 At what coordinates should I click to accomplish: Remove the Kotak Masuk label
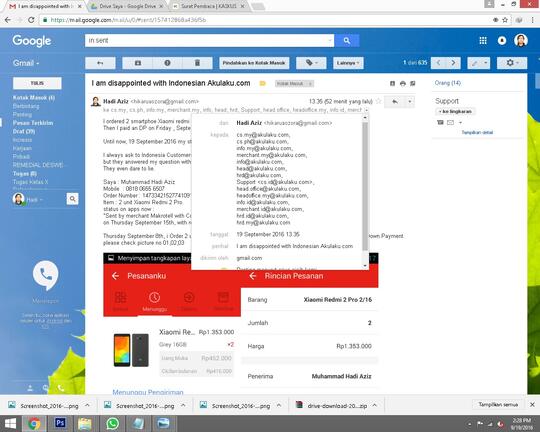point(310,84)
